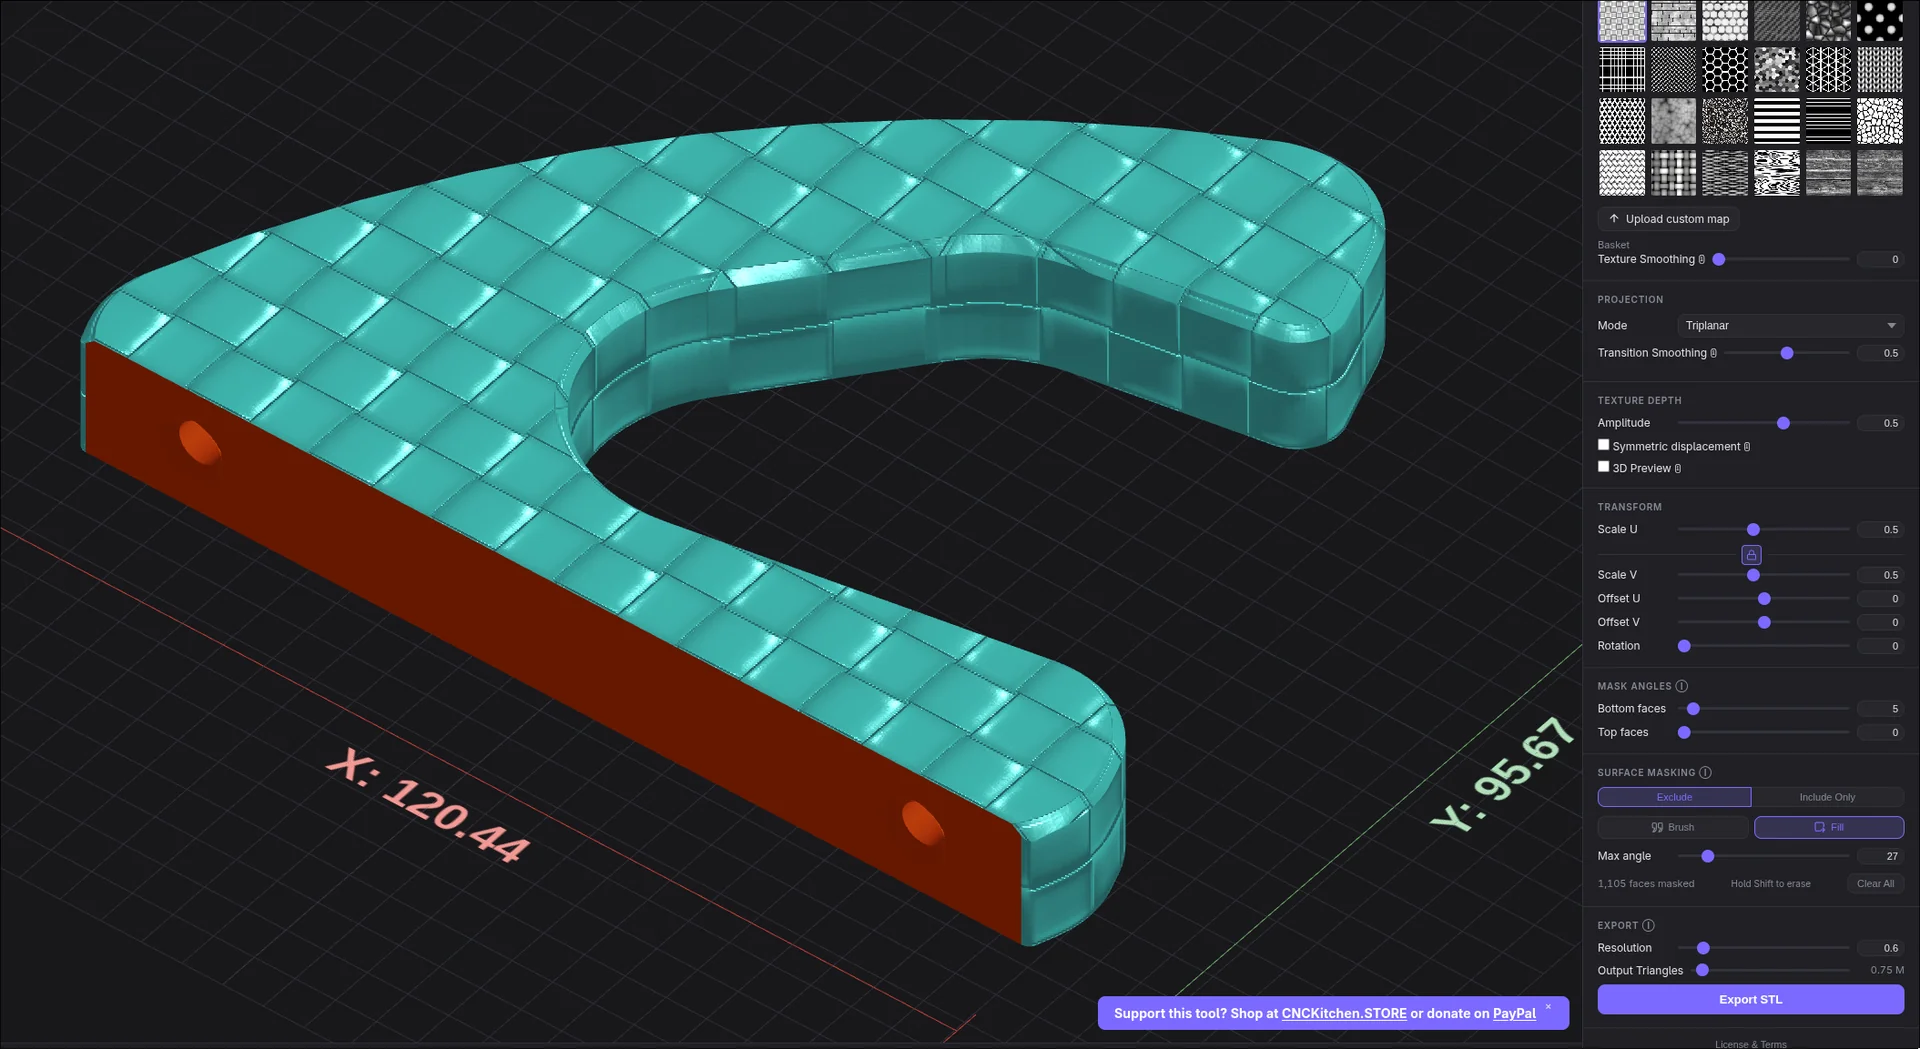Open the Triplanar projection Mode dropdown
This screenshot has width=1920, height=1049.
(x=1789, y=326)
